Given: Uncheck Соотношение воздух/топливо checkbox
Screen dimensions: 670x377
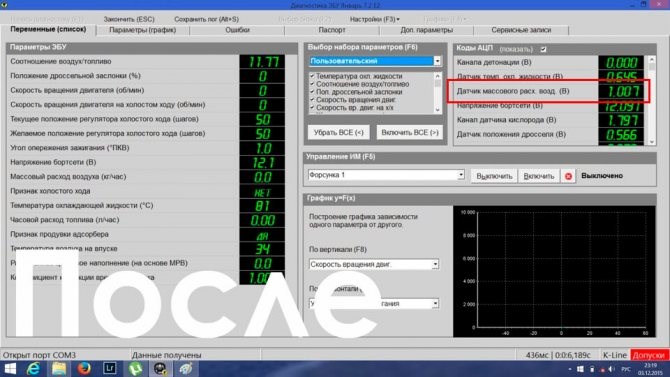Looking at the screenshot, I should point(312,84).
